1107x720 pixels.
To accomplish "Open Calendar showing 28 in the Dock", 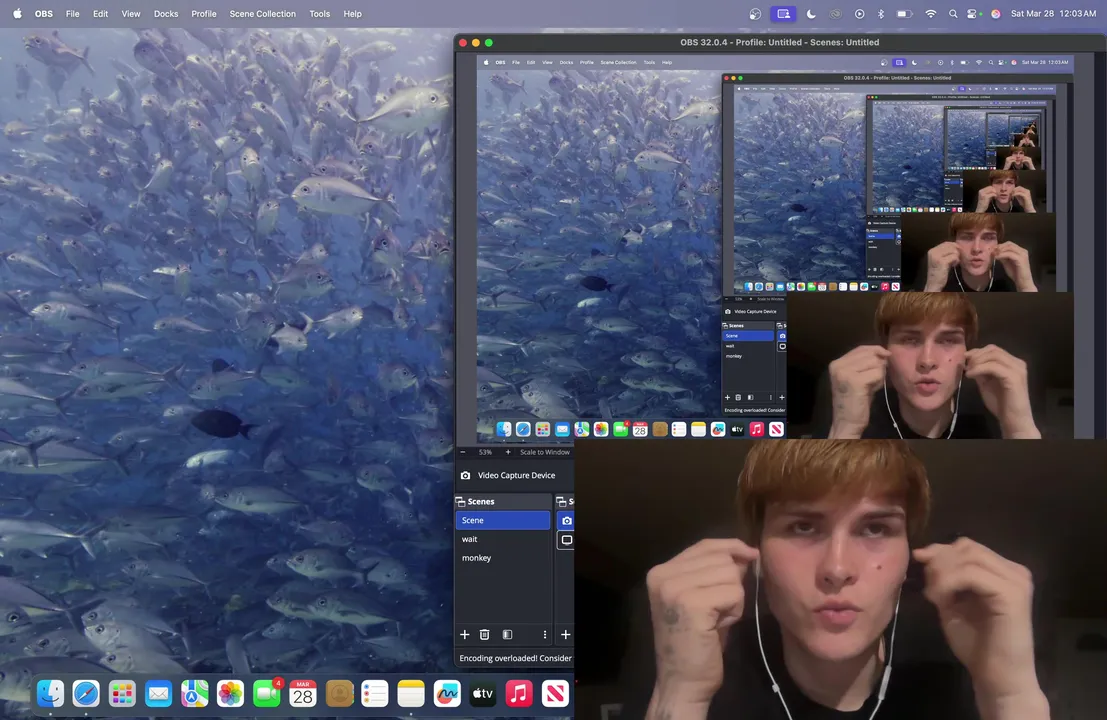I will click(303, 694).
